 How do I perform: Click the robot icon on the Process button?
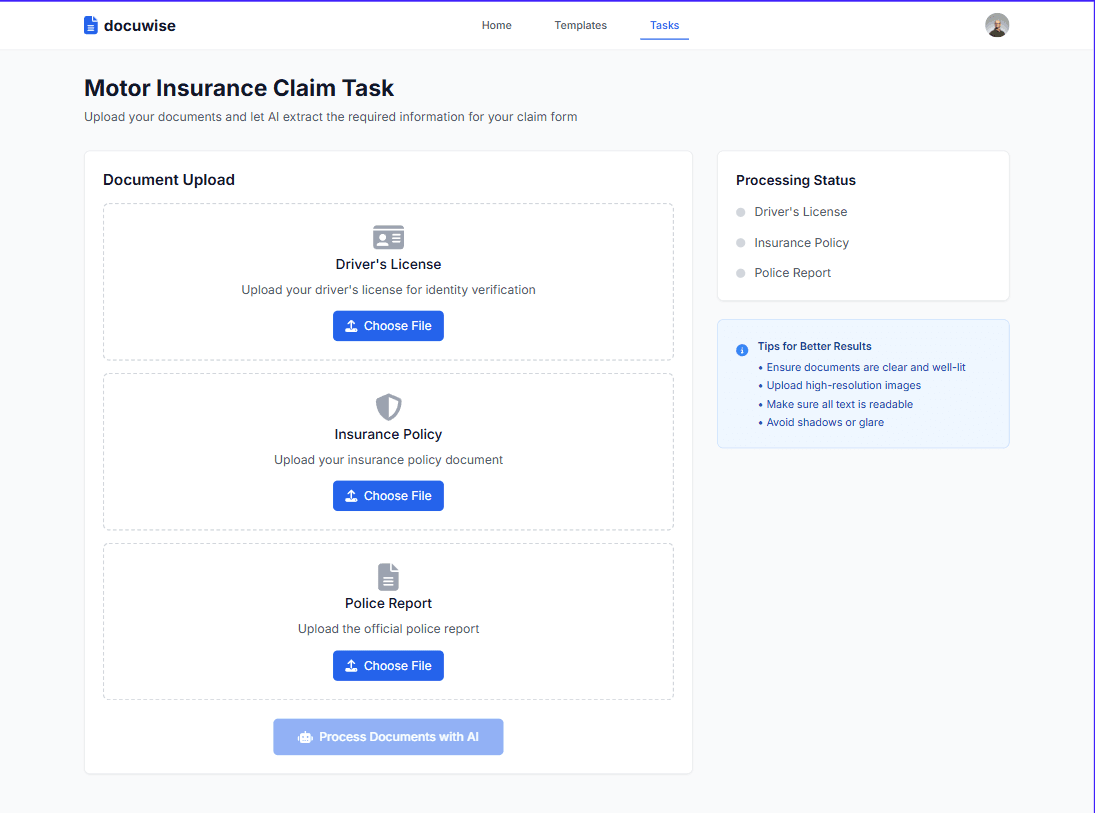[x=306, y=736]
